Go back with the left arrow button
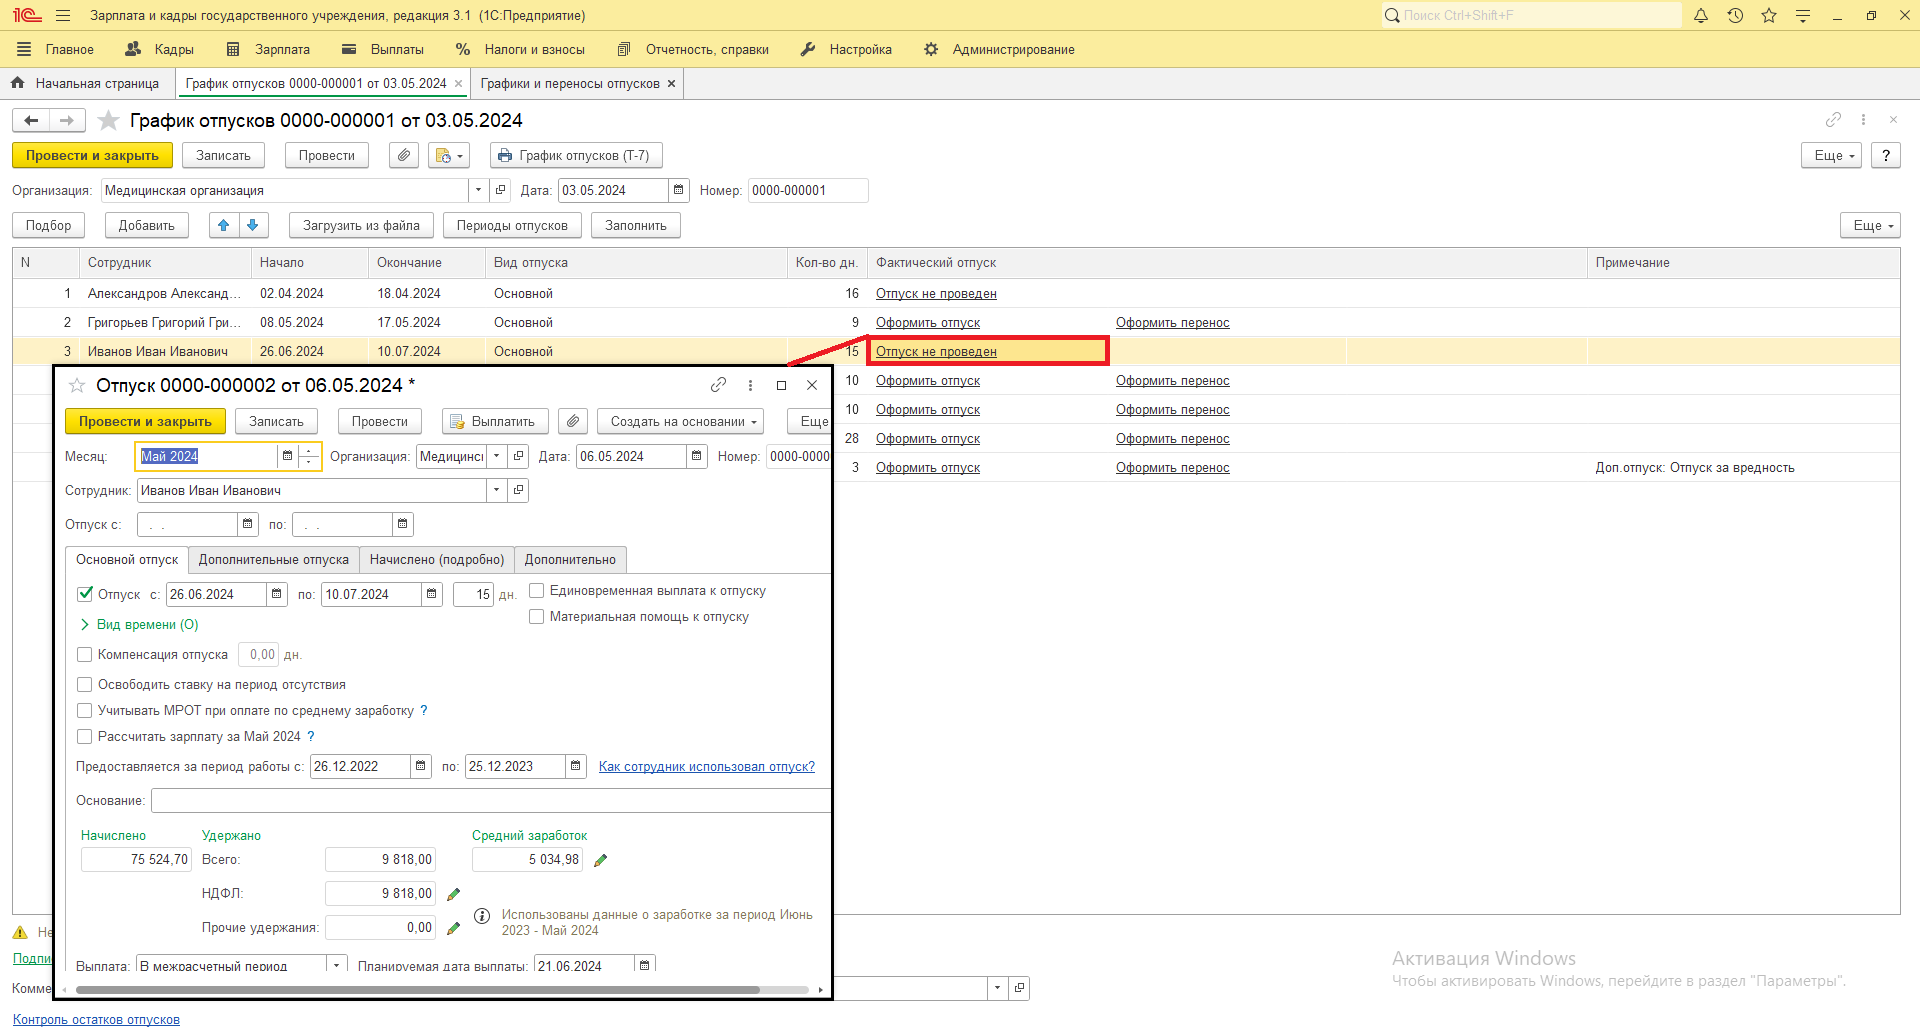The image size is (1920, 1028). coord(31,121)
